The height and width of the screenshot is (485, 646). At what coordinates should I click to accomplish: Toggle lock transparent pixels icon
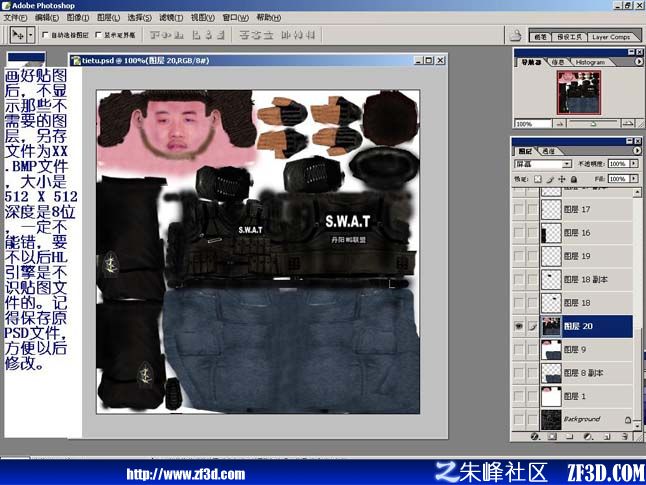(x=538, y=179)
